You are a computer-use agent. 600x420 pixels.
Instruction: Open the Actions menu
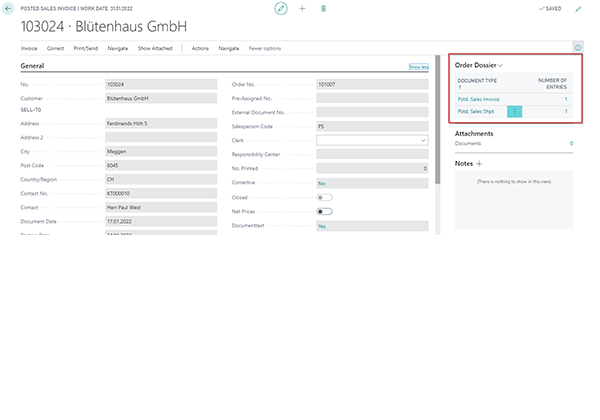pos(200,48)
